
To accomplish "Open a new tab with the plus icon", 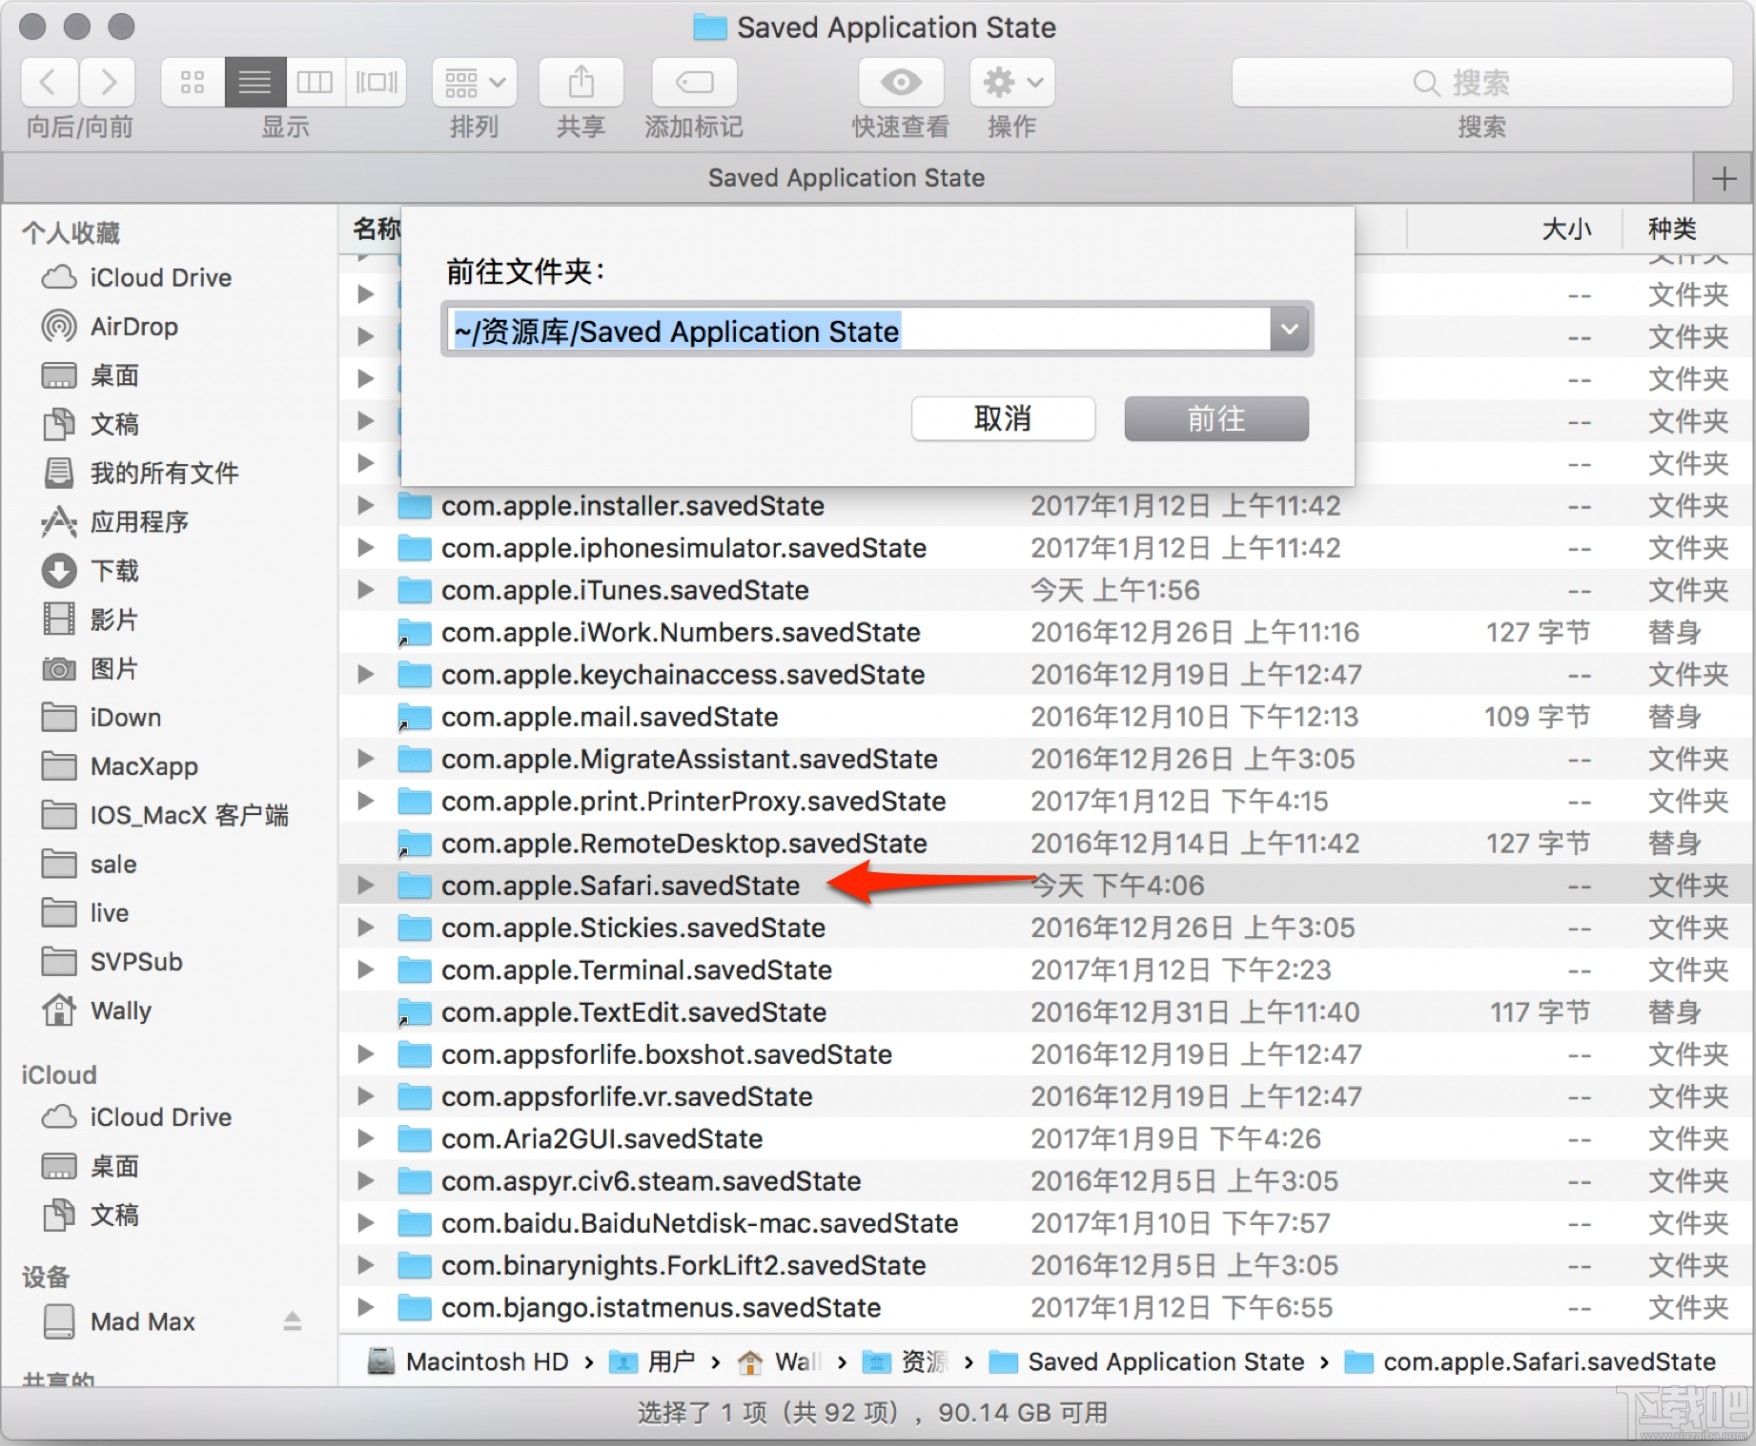I will [1723, 178].
